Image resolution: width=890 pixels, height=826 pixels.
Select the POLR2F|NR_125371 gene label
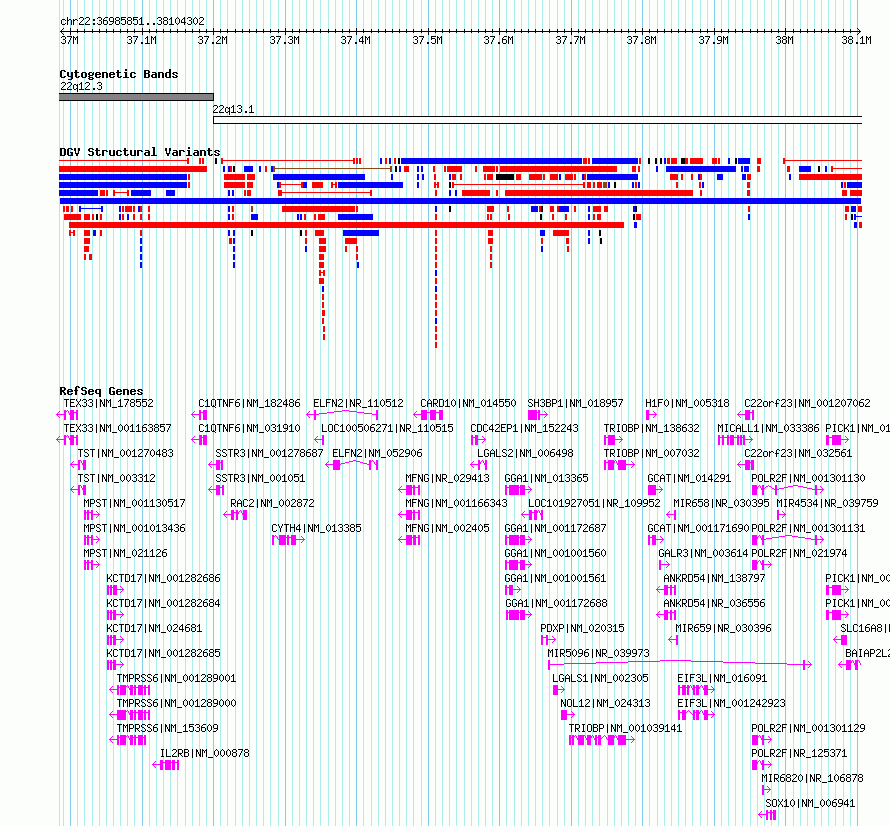[799, 753]
